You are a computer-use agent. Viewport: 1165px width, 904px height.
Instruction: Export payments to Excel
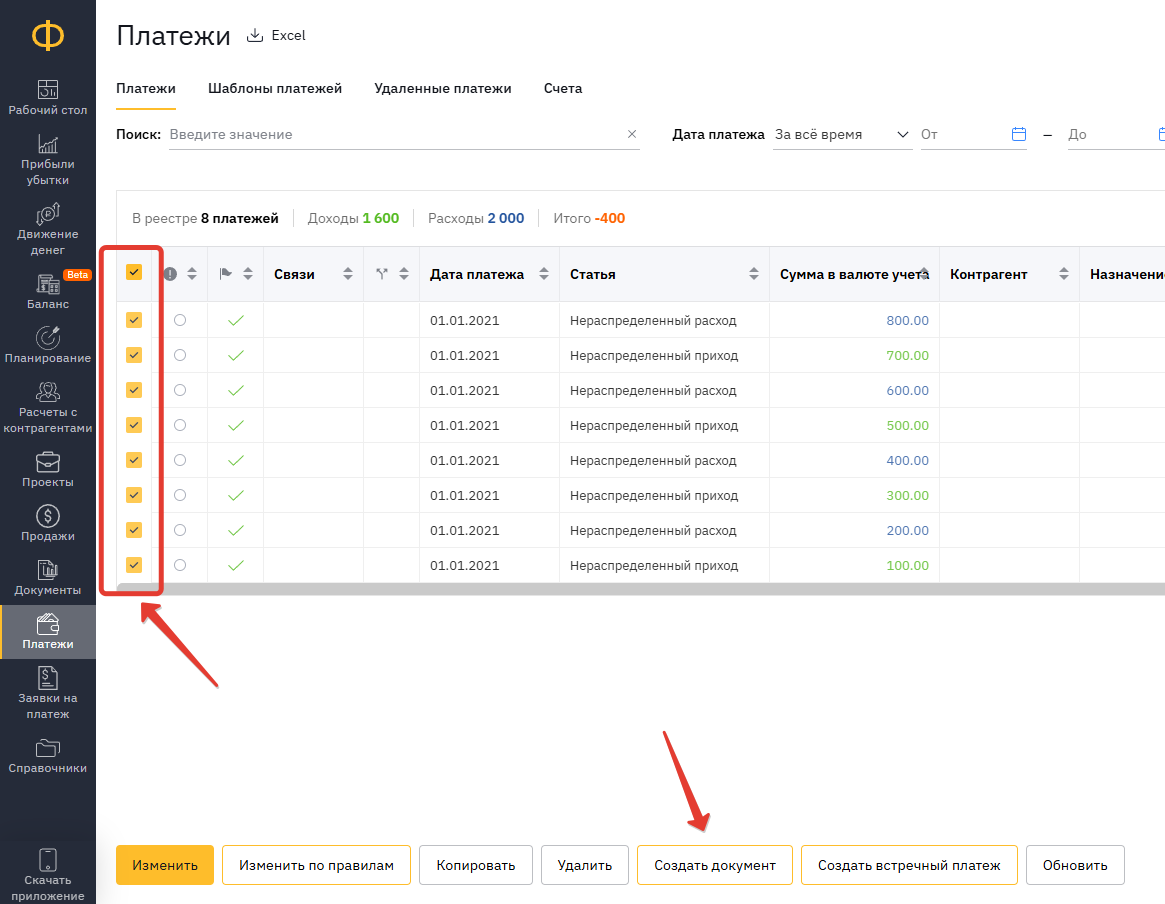click(x=276, y=36)
